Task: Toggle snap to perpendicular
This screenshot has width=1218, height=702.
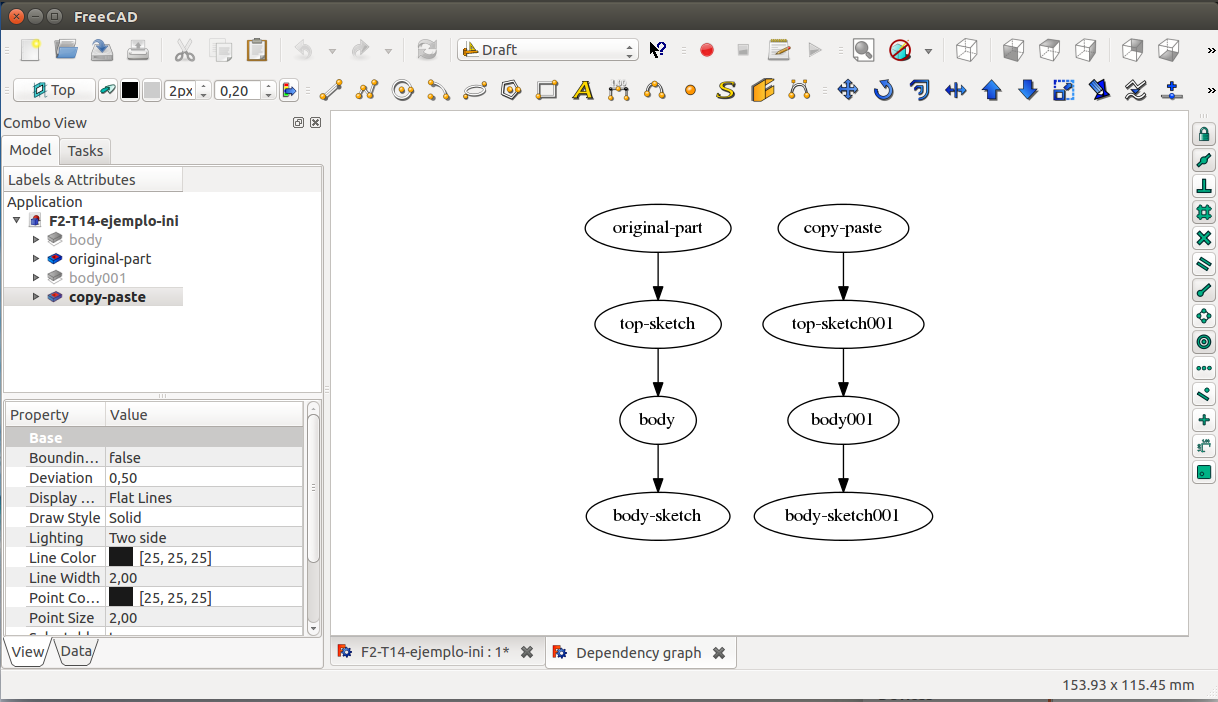Action: pyautogui.click(x=1204, y=186)
